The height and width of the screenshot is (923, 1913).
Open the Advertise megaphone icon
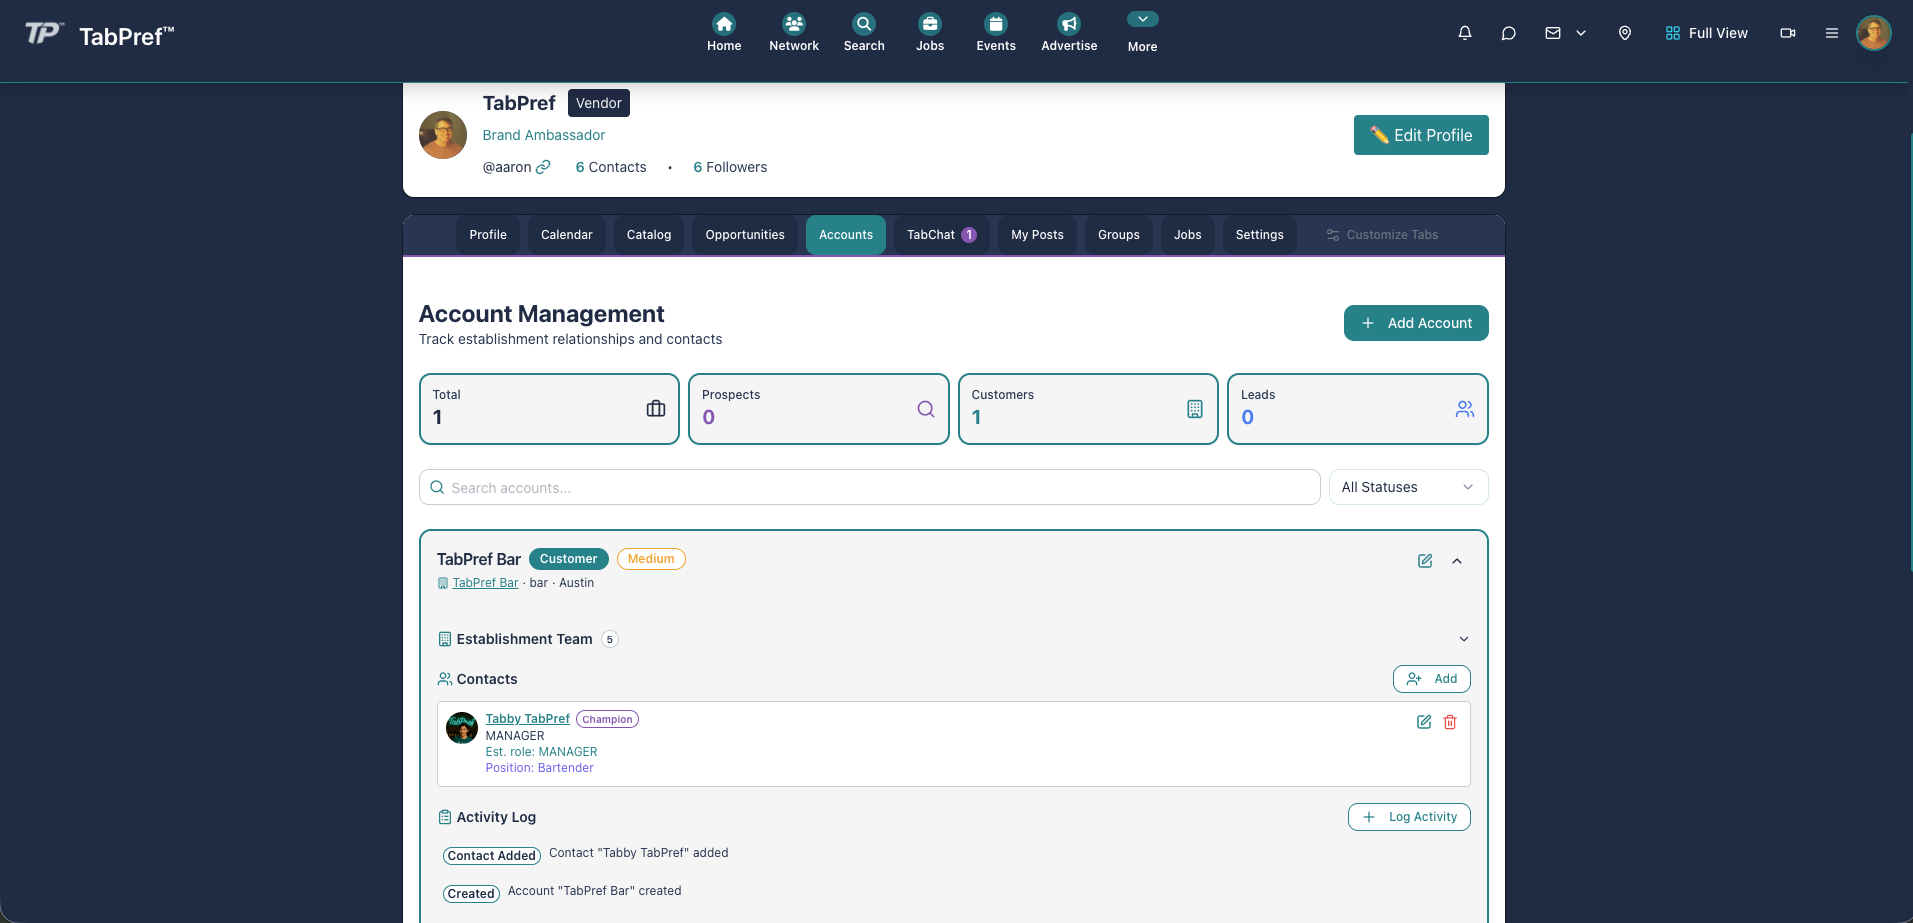tap(1069, 24)
